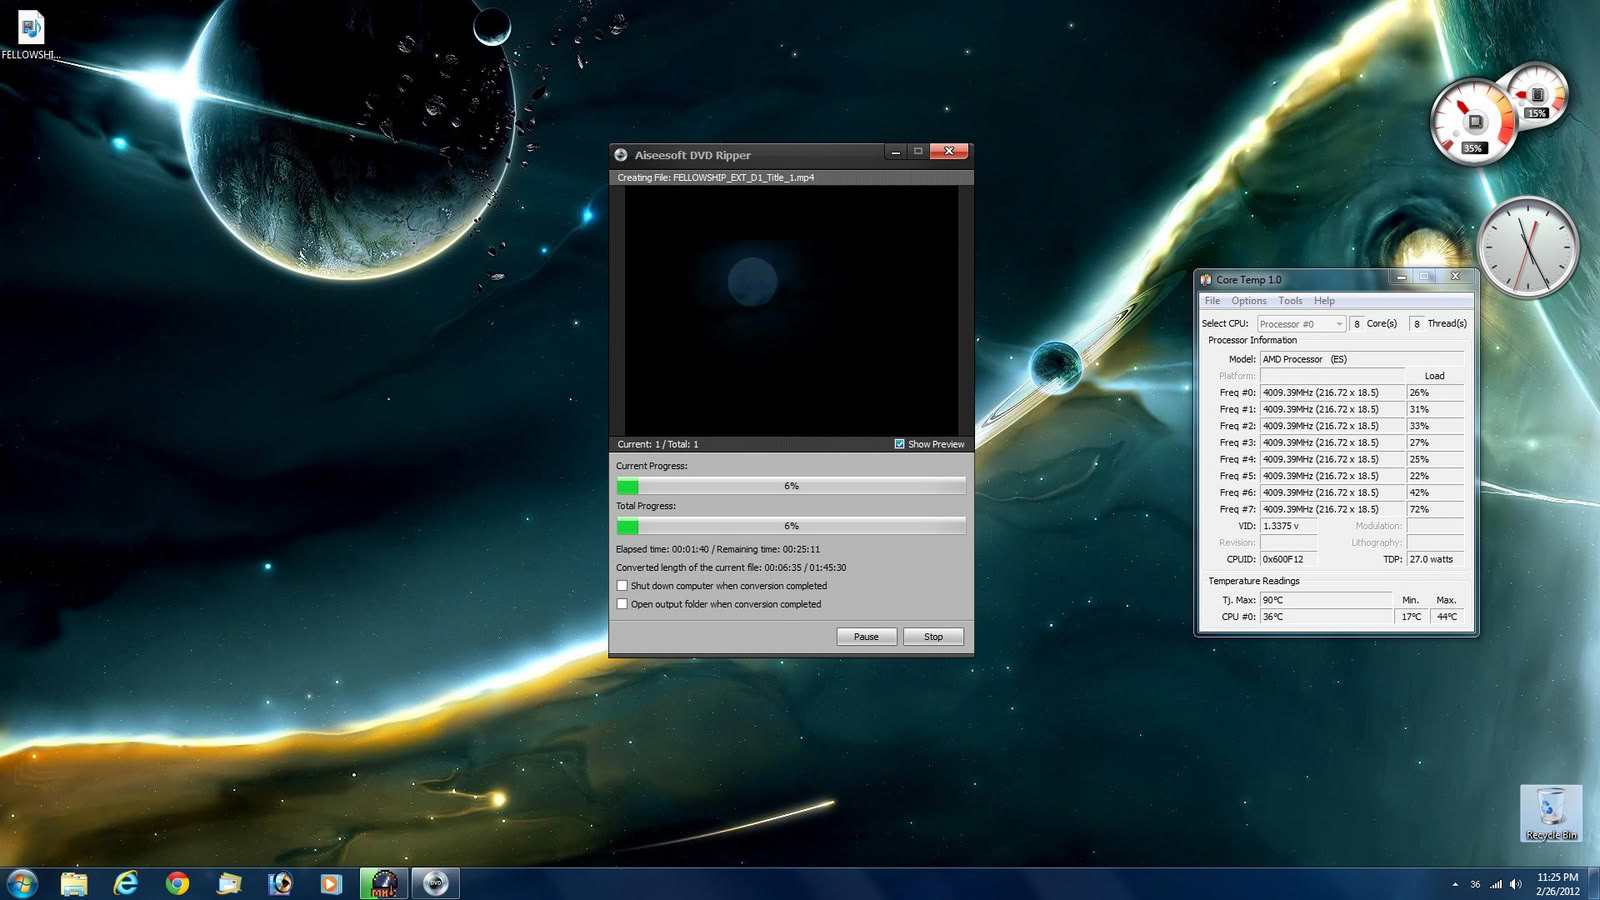The width and height of the screenshot is (1600, 900).
Task: Click the Model field AMD Processor (ES)
Action: tap(1361, 359)
